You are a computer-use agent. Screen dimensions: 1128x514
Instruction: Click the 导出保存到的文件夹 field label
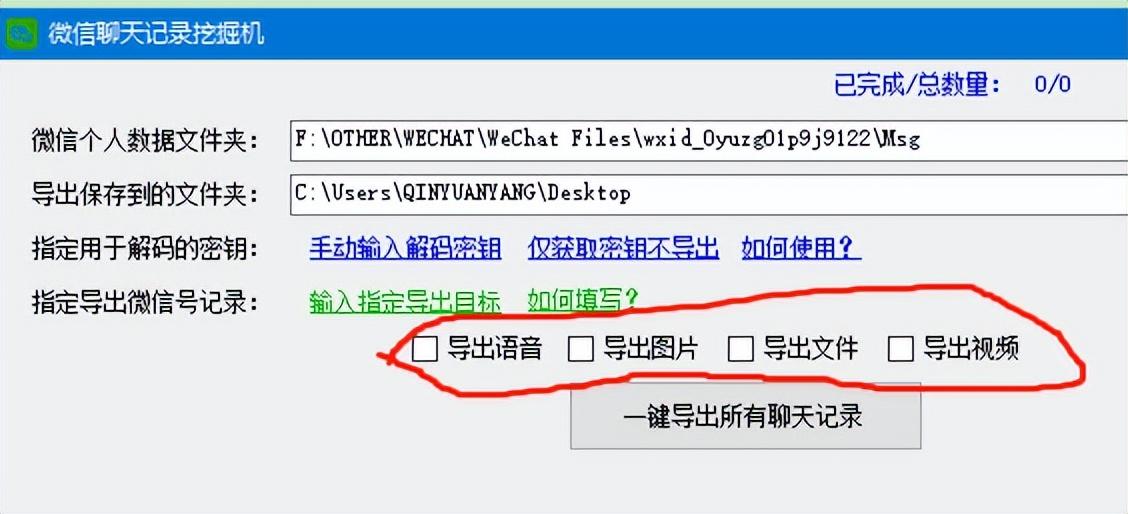tap(145, 194)
